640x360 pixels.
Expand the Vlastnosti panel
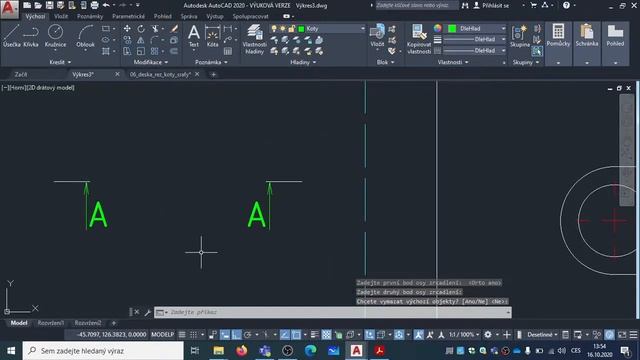453,62
